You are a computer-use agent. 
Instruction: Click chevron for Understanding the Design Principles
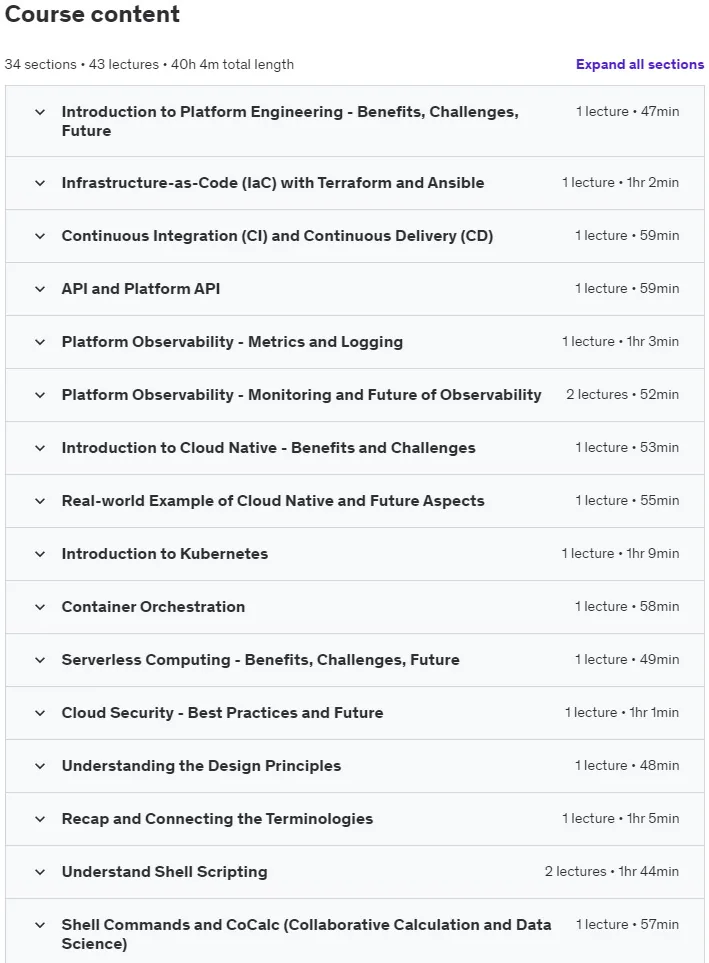[40, 766]
